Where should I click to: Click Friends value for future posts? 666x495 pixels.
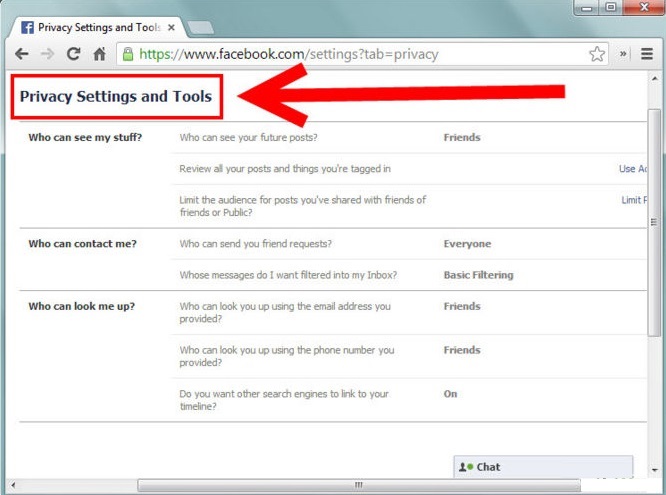462,138
